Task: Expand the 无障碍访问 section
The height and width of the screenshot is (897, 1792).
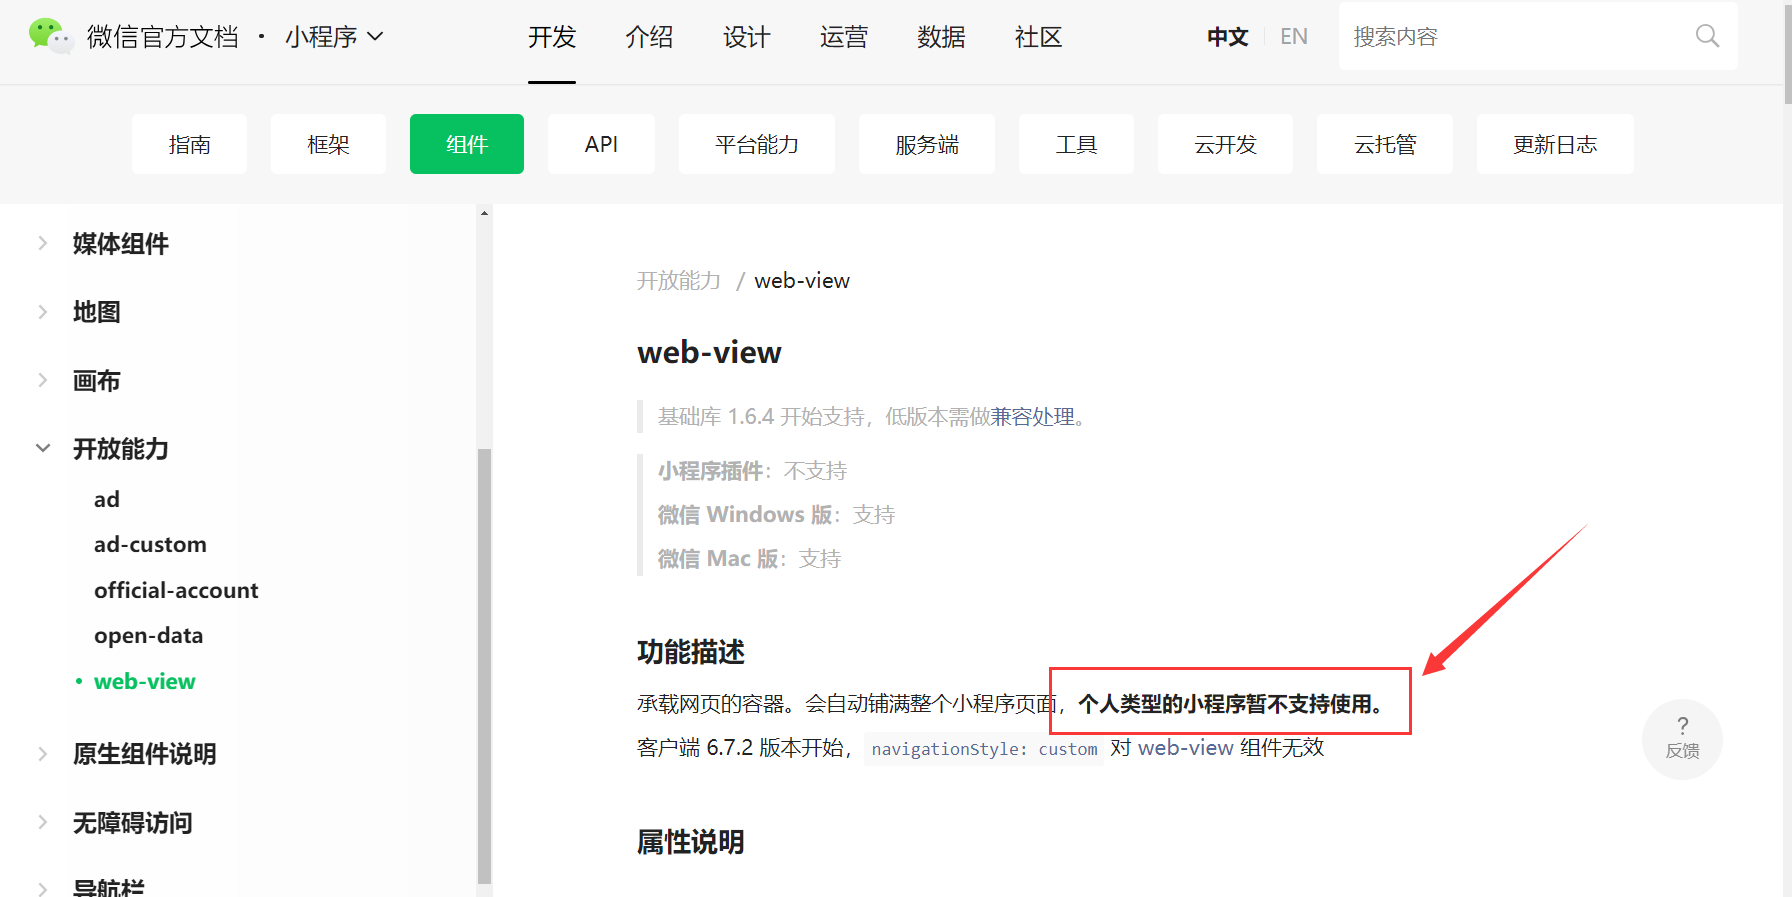Action: coord(42,823)
